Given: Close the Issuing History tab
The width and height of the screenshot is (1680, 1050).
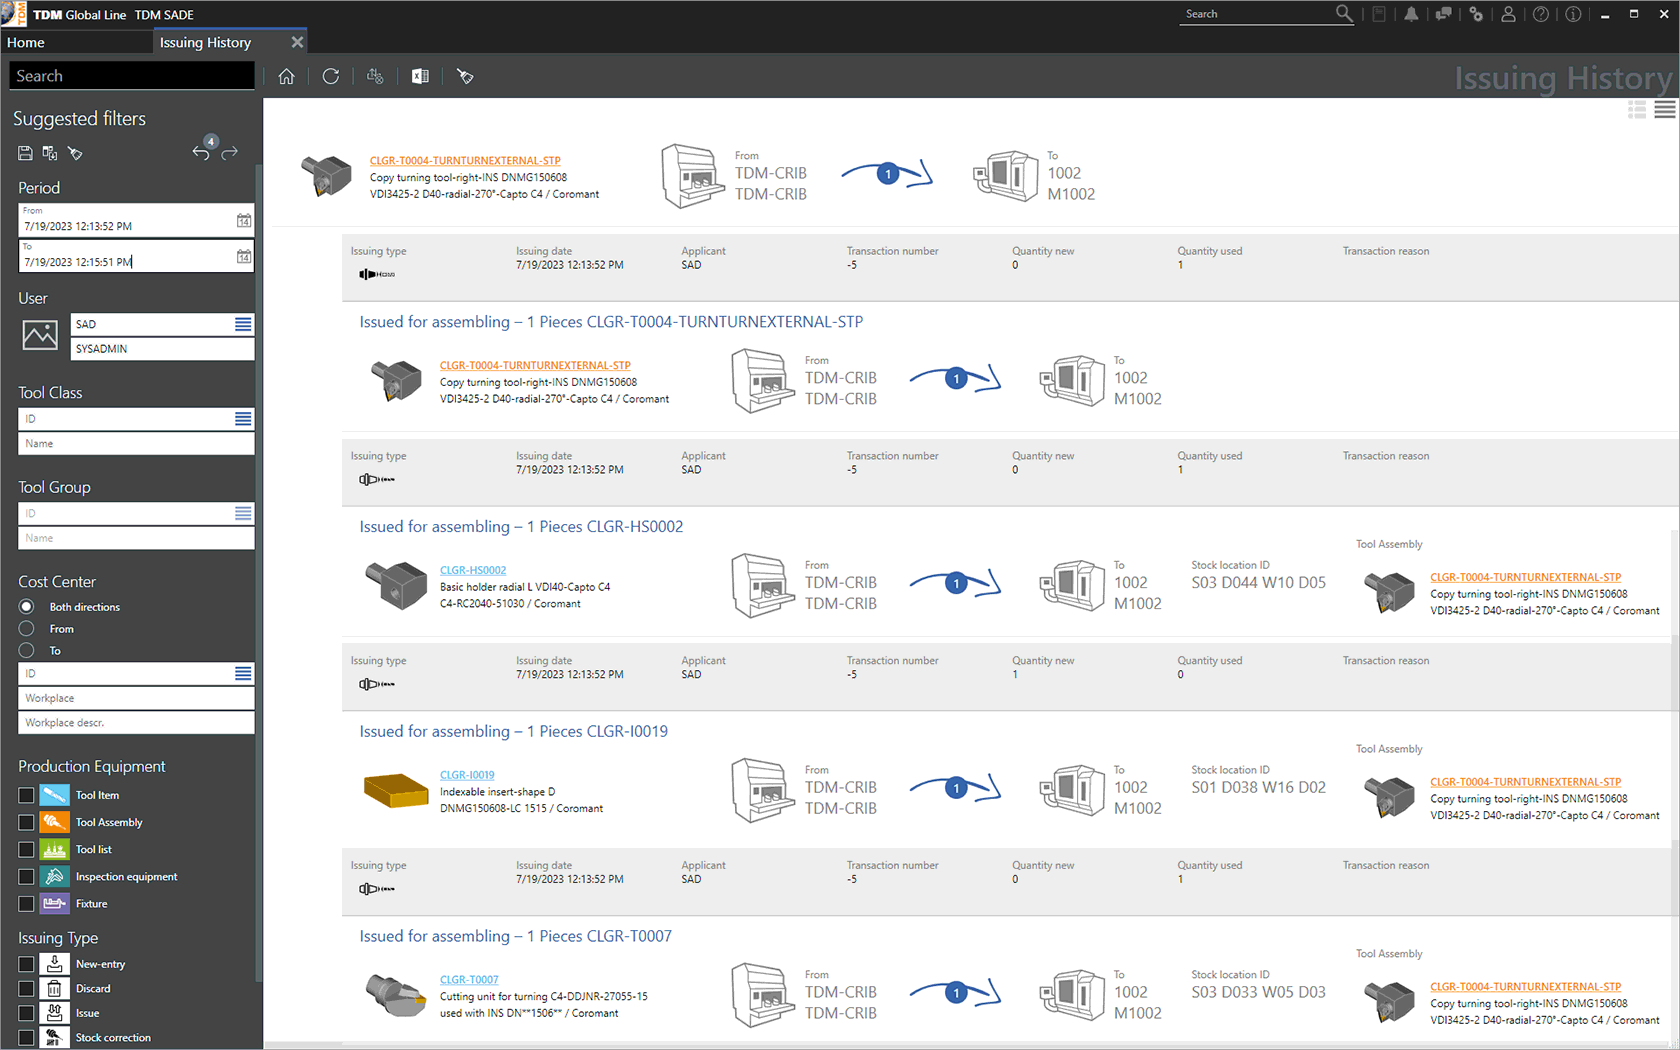Looking at the screenshot, I should [297, 42].
